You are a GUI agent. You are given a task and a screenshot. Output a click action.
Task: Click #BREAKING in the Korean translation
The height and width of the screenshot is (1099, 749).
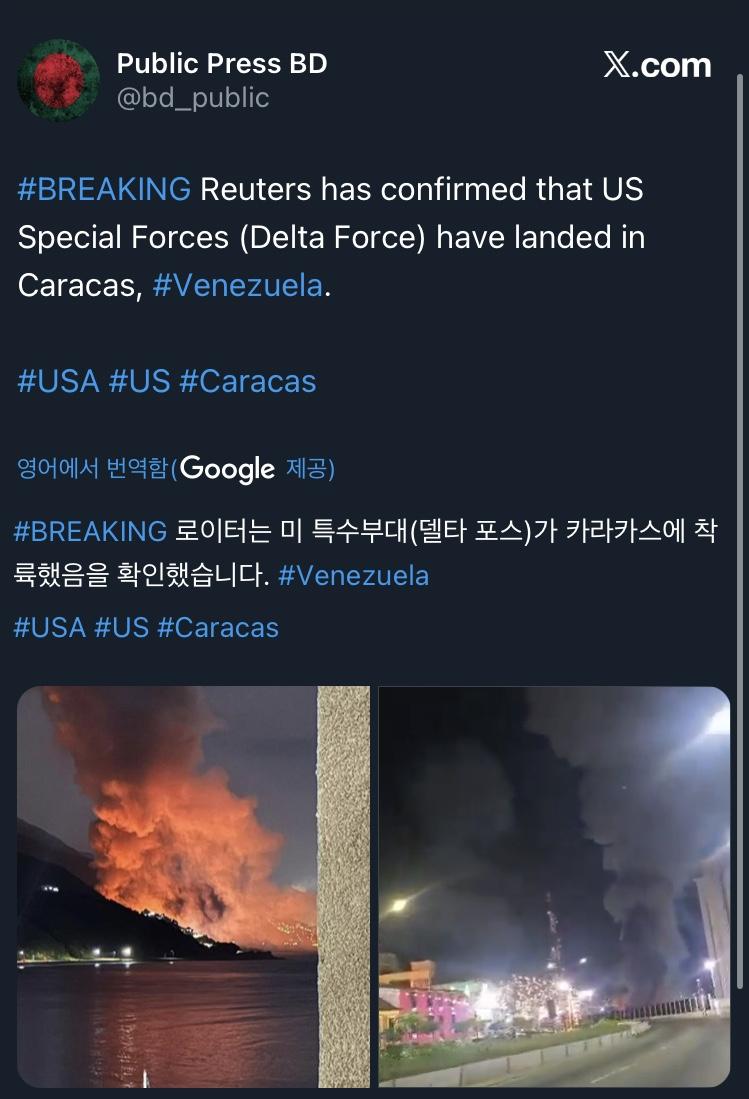pos(90,530)
